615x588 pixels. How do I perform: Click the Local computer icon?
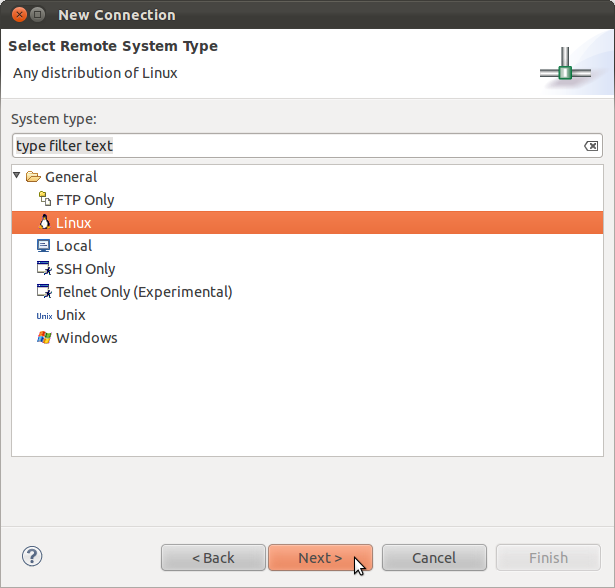pyautogui.click(x=44, y=246)
